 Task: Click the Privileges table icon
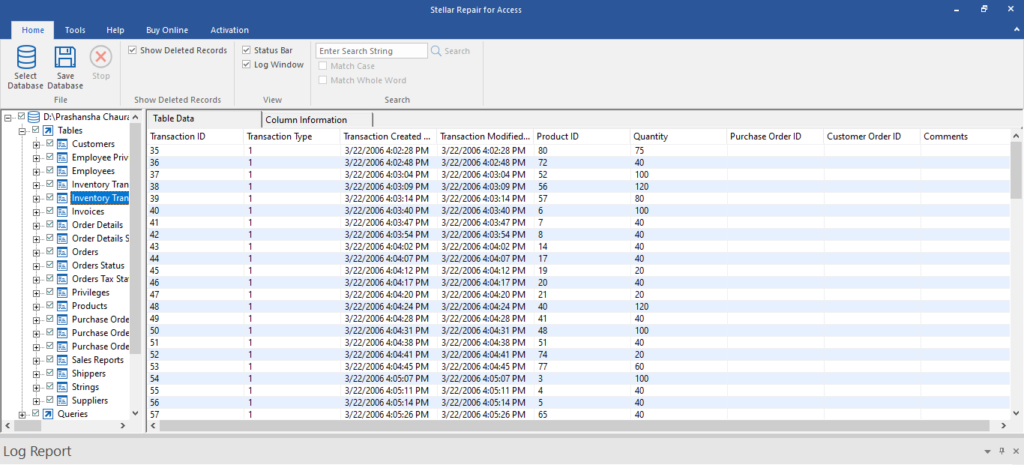point(62,293)
